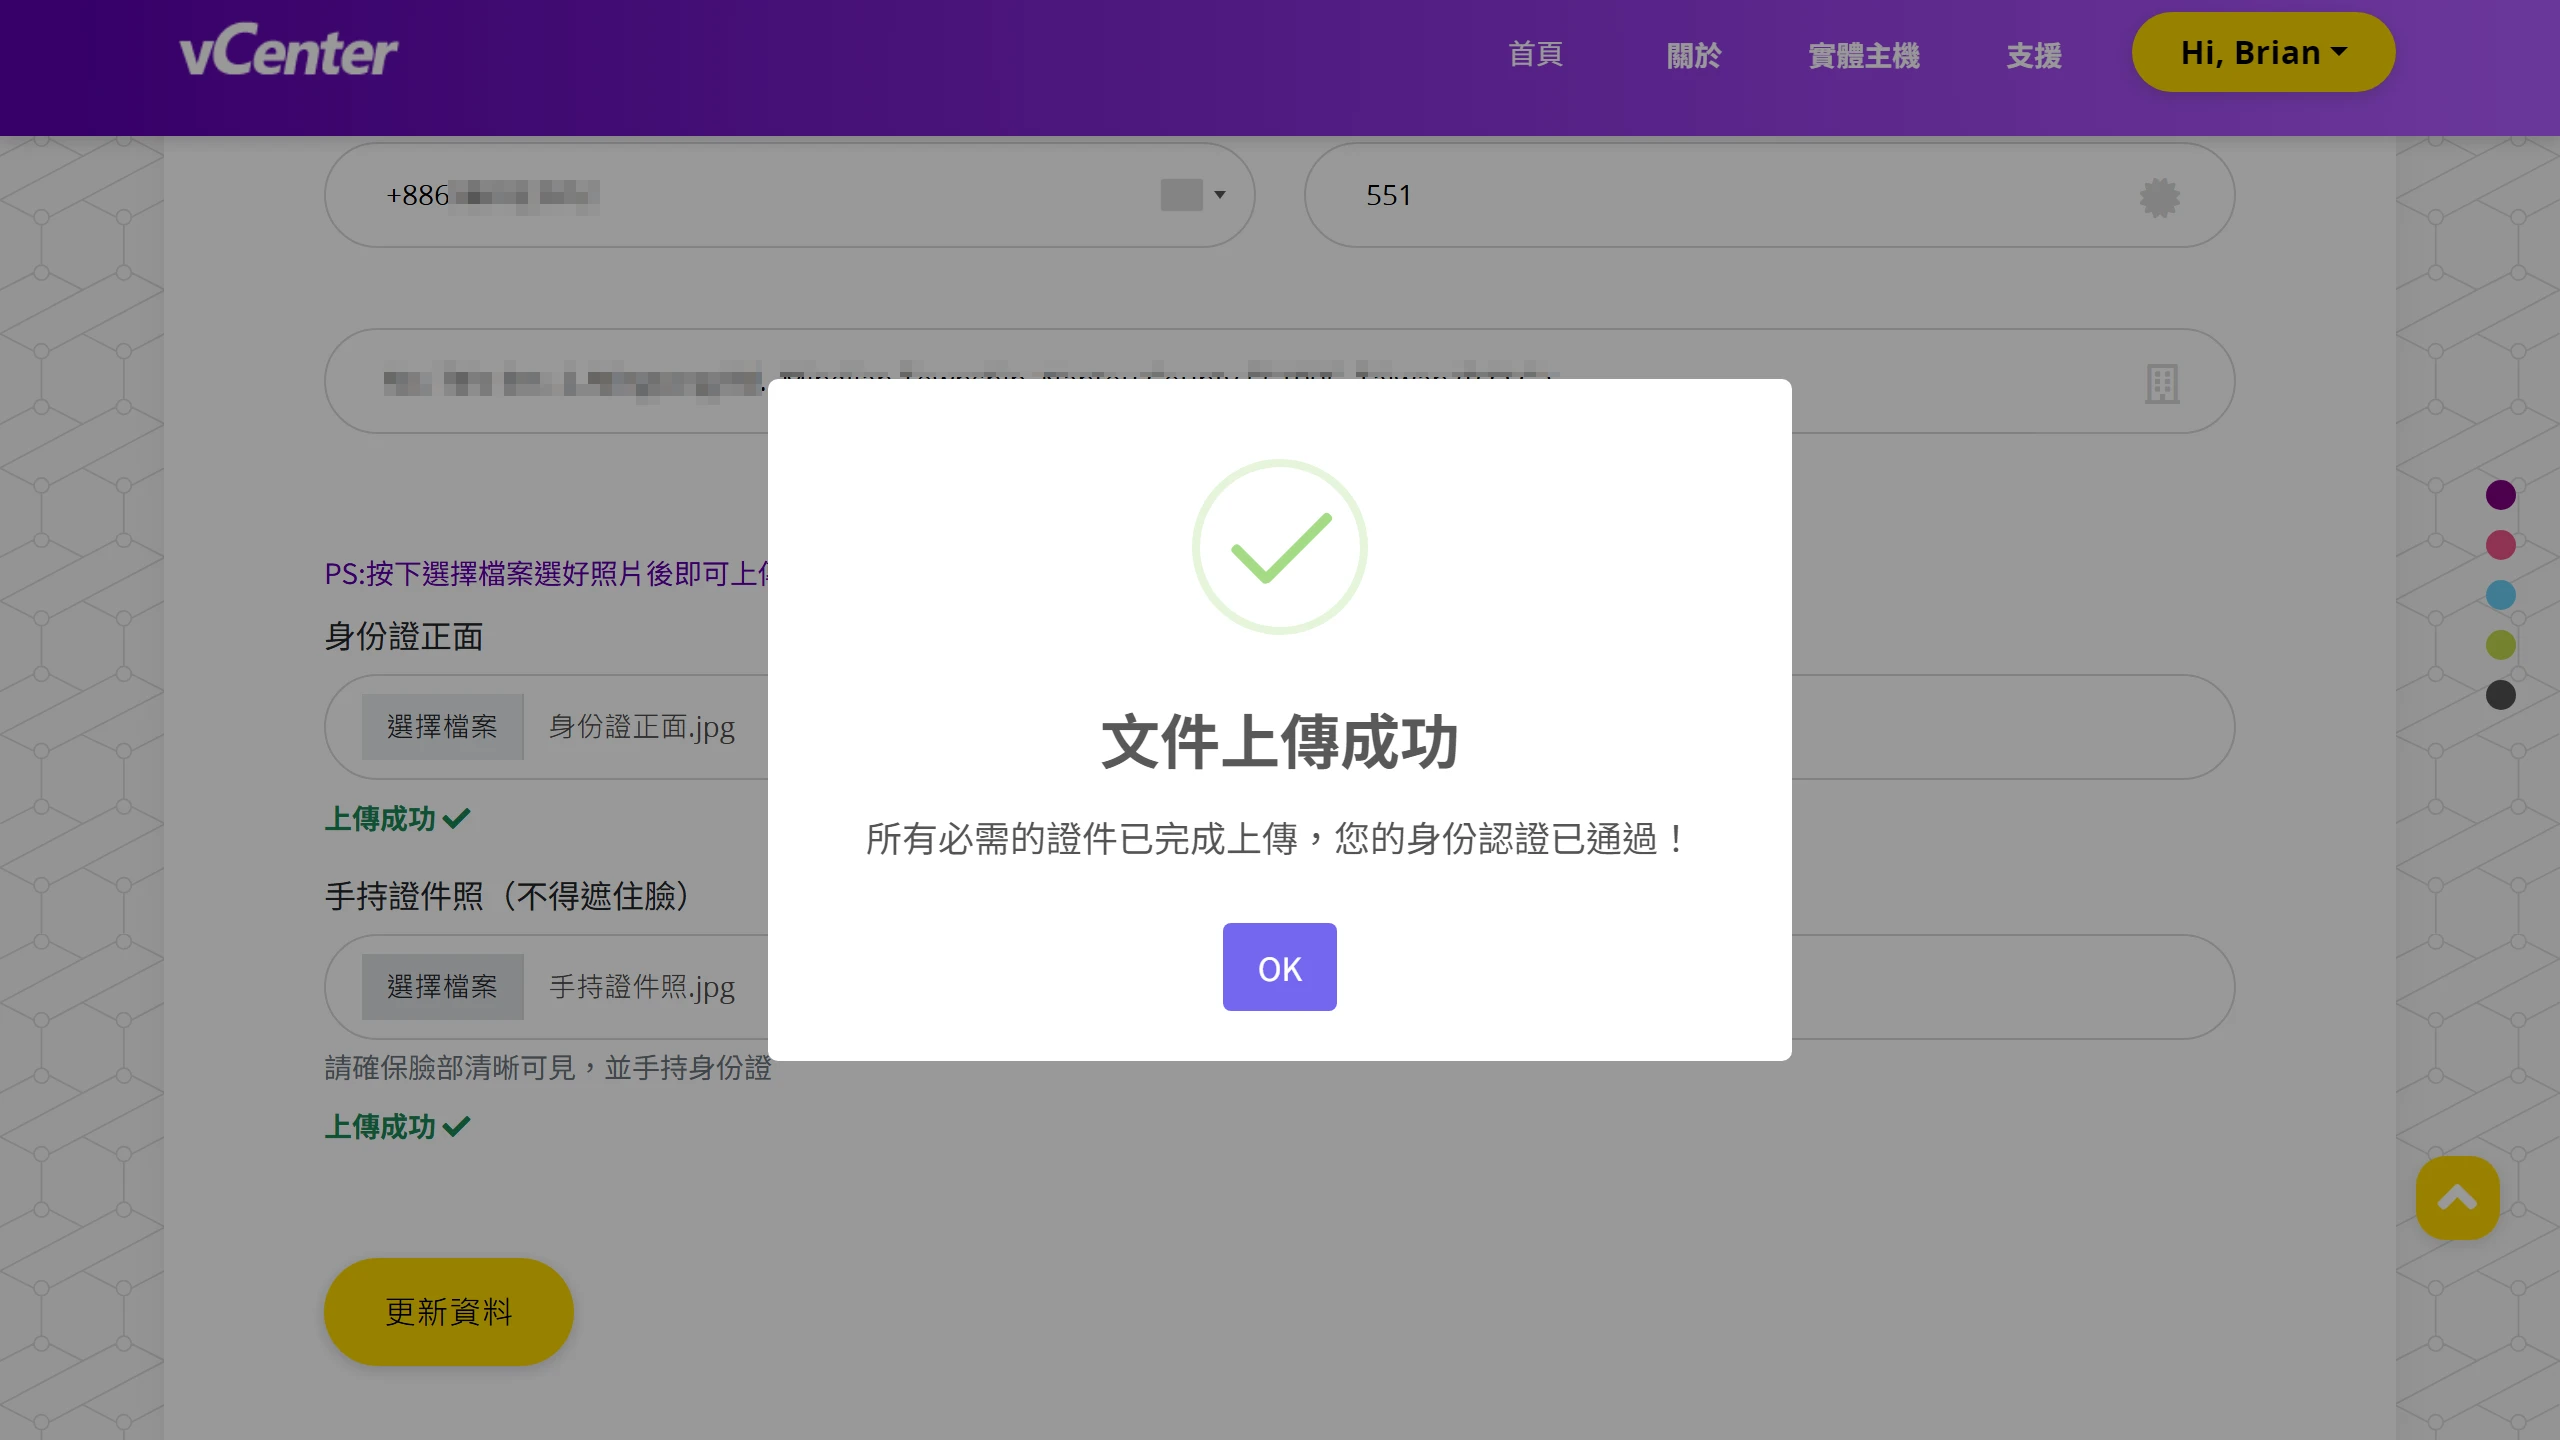The image size is (2560, 1440).
Task: Open the settings gear beside the 551 field
Action: click(x=2160, y=196)
